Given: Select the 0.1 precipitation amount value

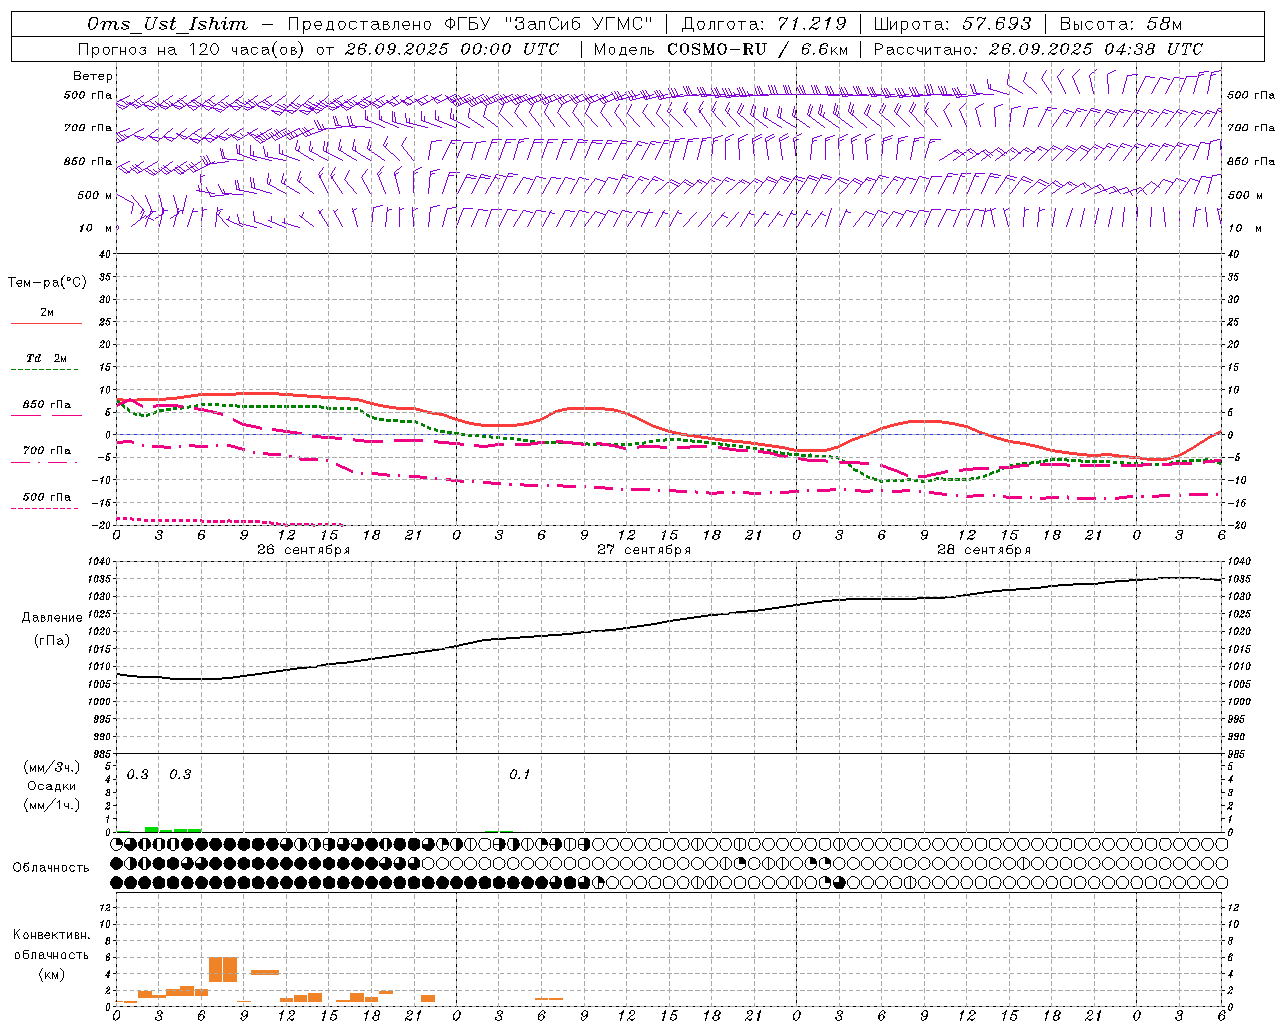Looking at the screenshot, I should pos(520,775).
